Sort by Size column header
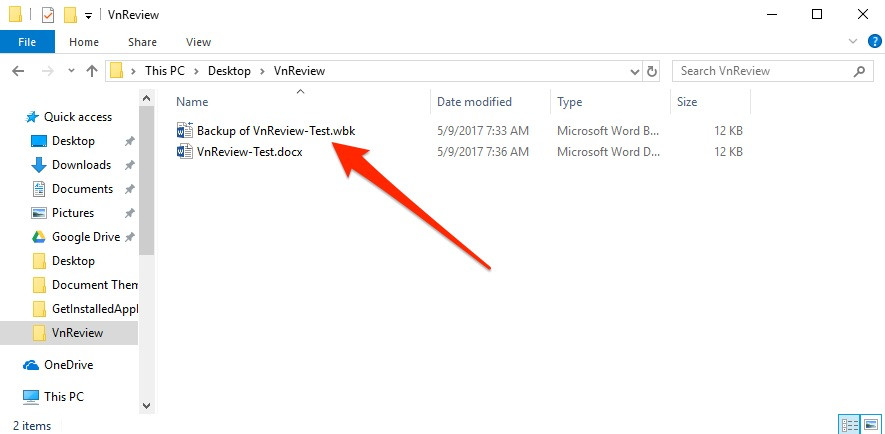The width and height of the screenshot is (885, 434). pyautogui.click(x=687, y=102)
